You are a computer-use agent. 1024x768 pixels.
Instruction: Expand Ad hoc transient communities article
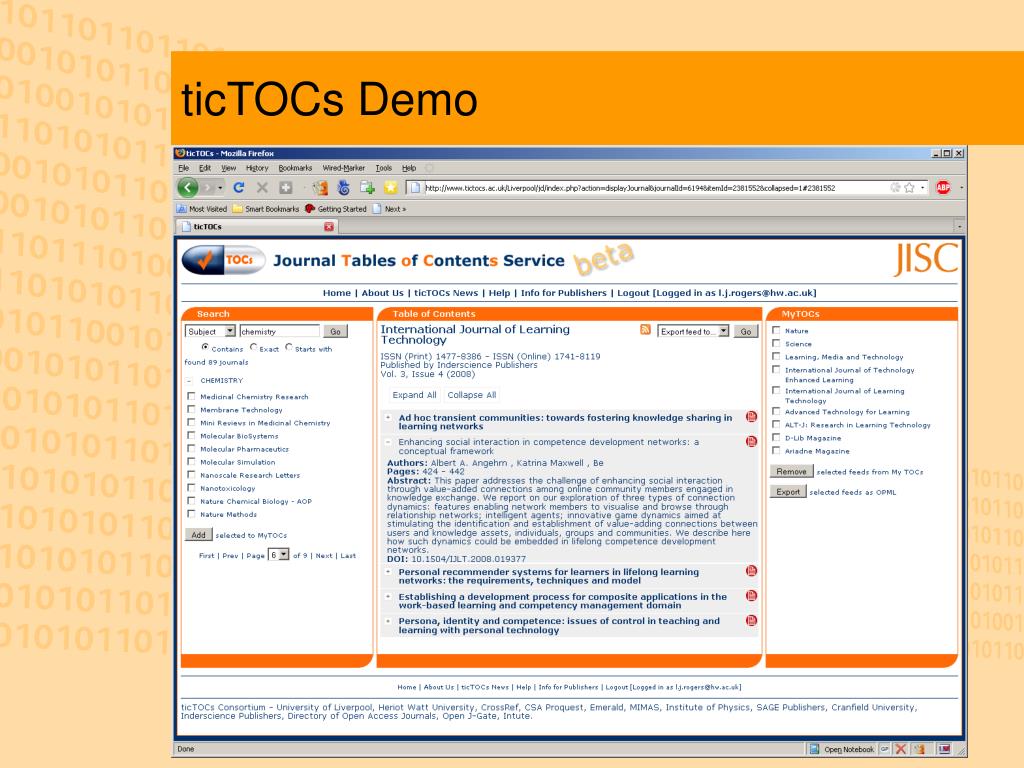click(388, 417)
